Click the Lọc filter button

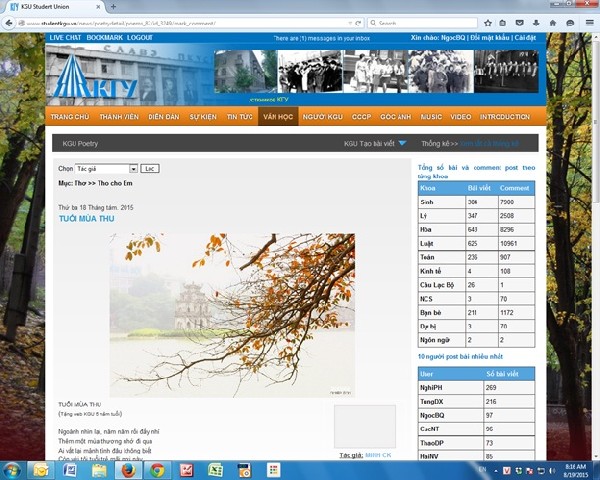(x=150, y=169)
